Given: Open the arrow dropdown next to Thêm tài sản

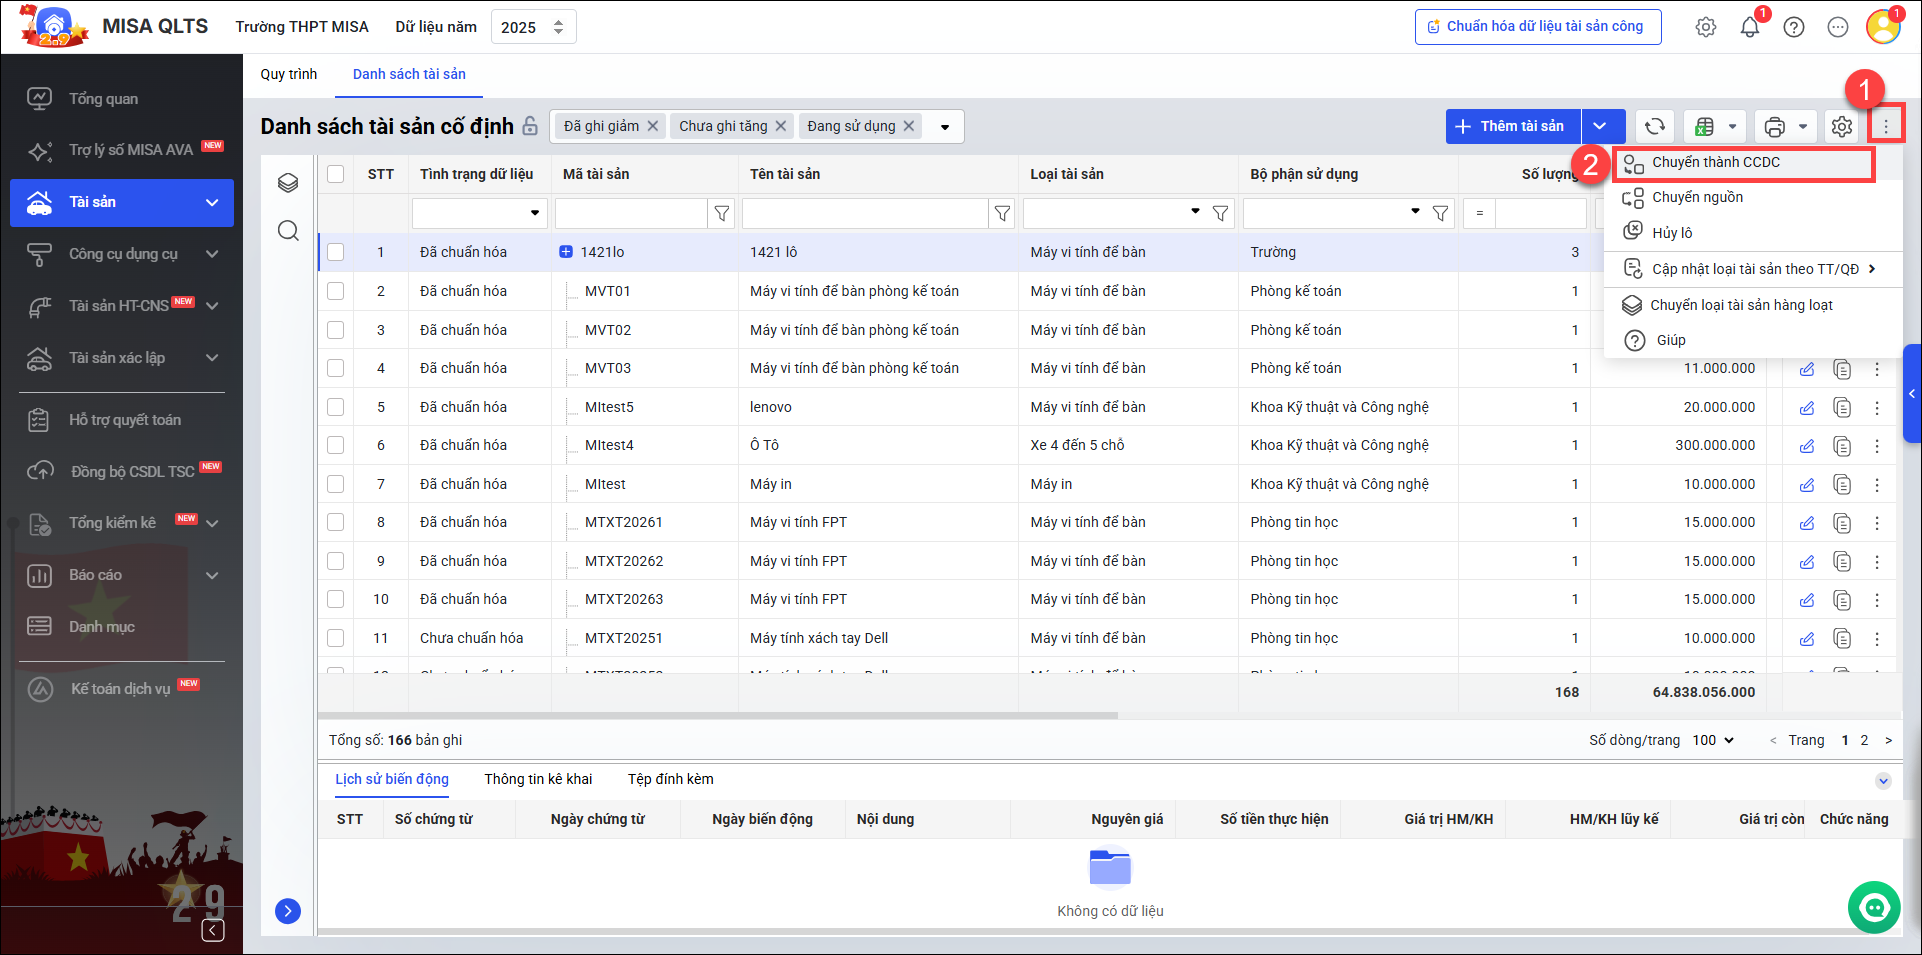Looking at the screenshot, I should pos(1600,127).
